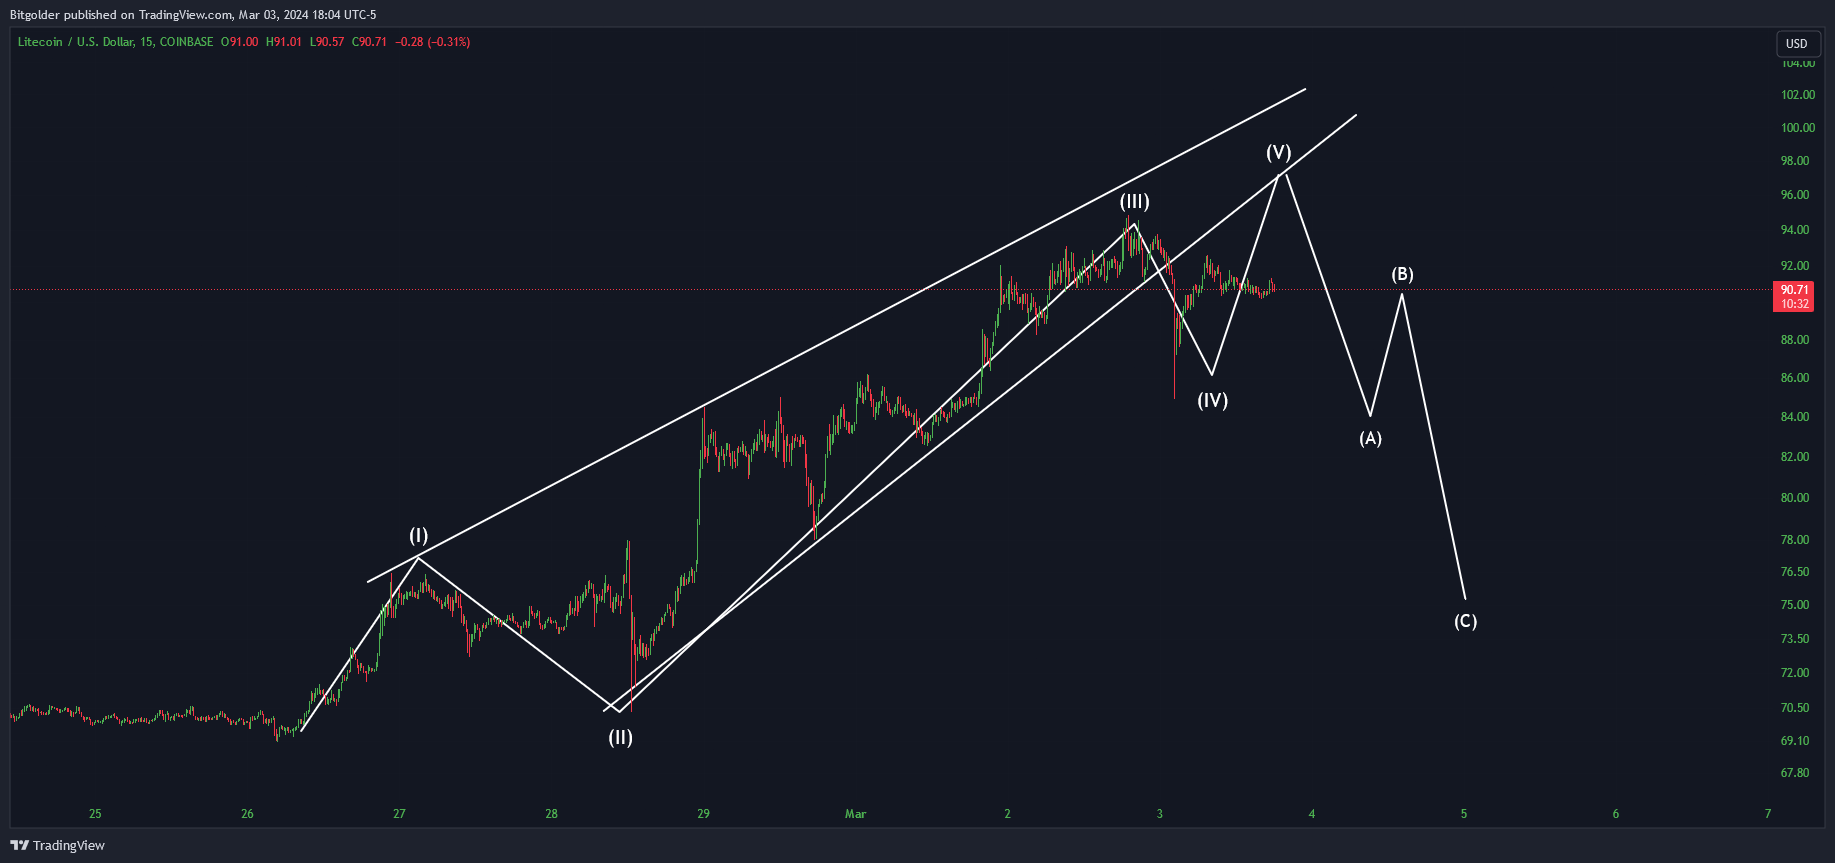This screenshot has height=863, width=1835.
Task: Select the wave label (V)
Action: (x=1279, y=152)
